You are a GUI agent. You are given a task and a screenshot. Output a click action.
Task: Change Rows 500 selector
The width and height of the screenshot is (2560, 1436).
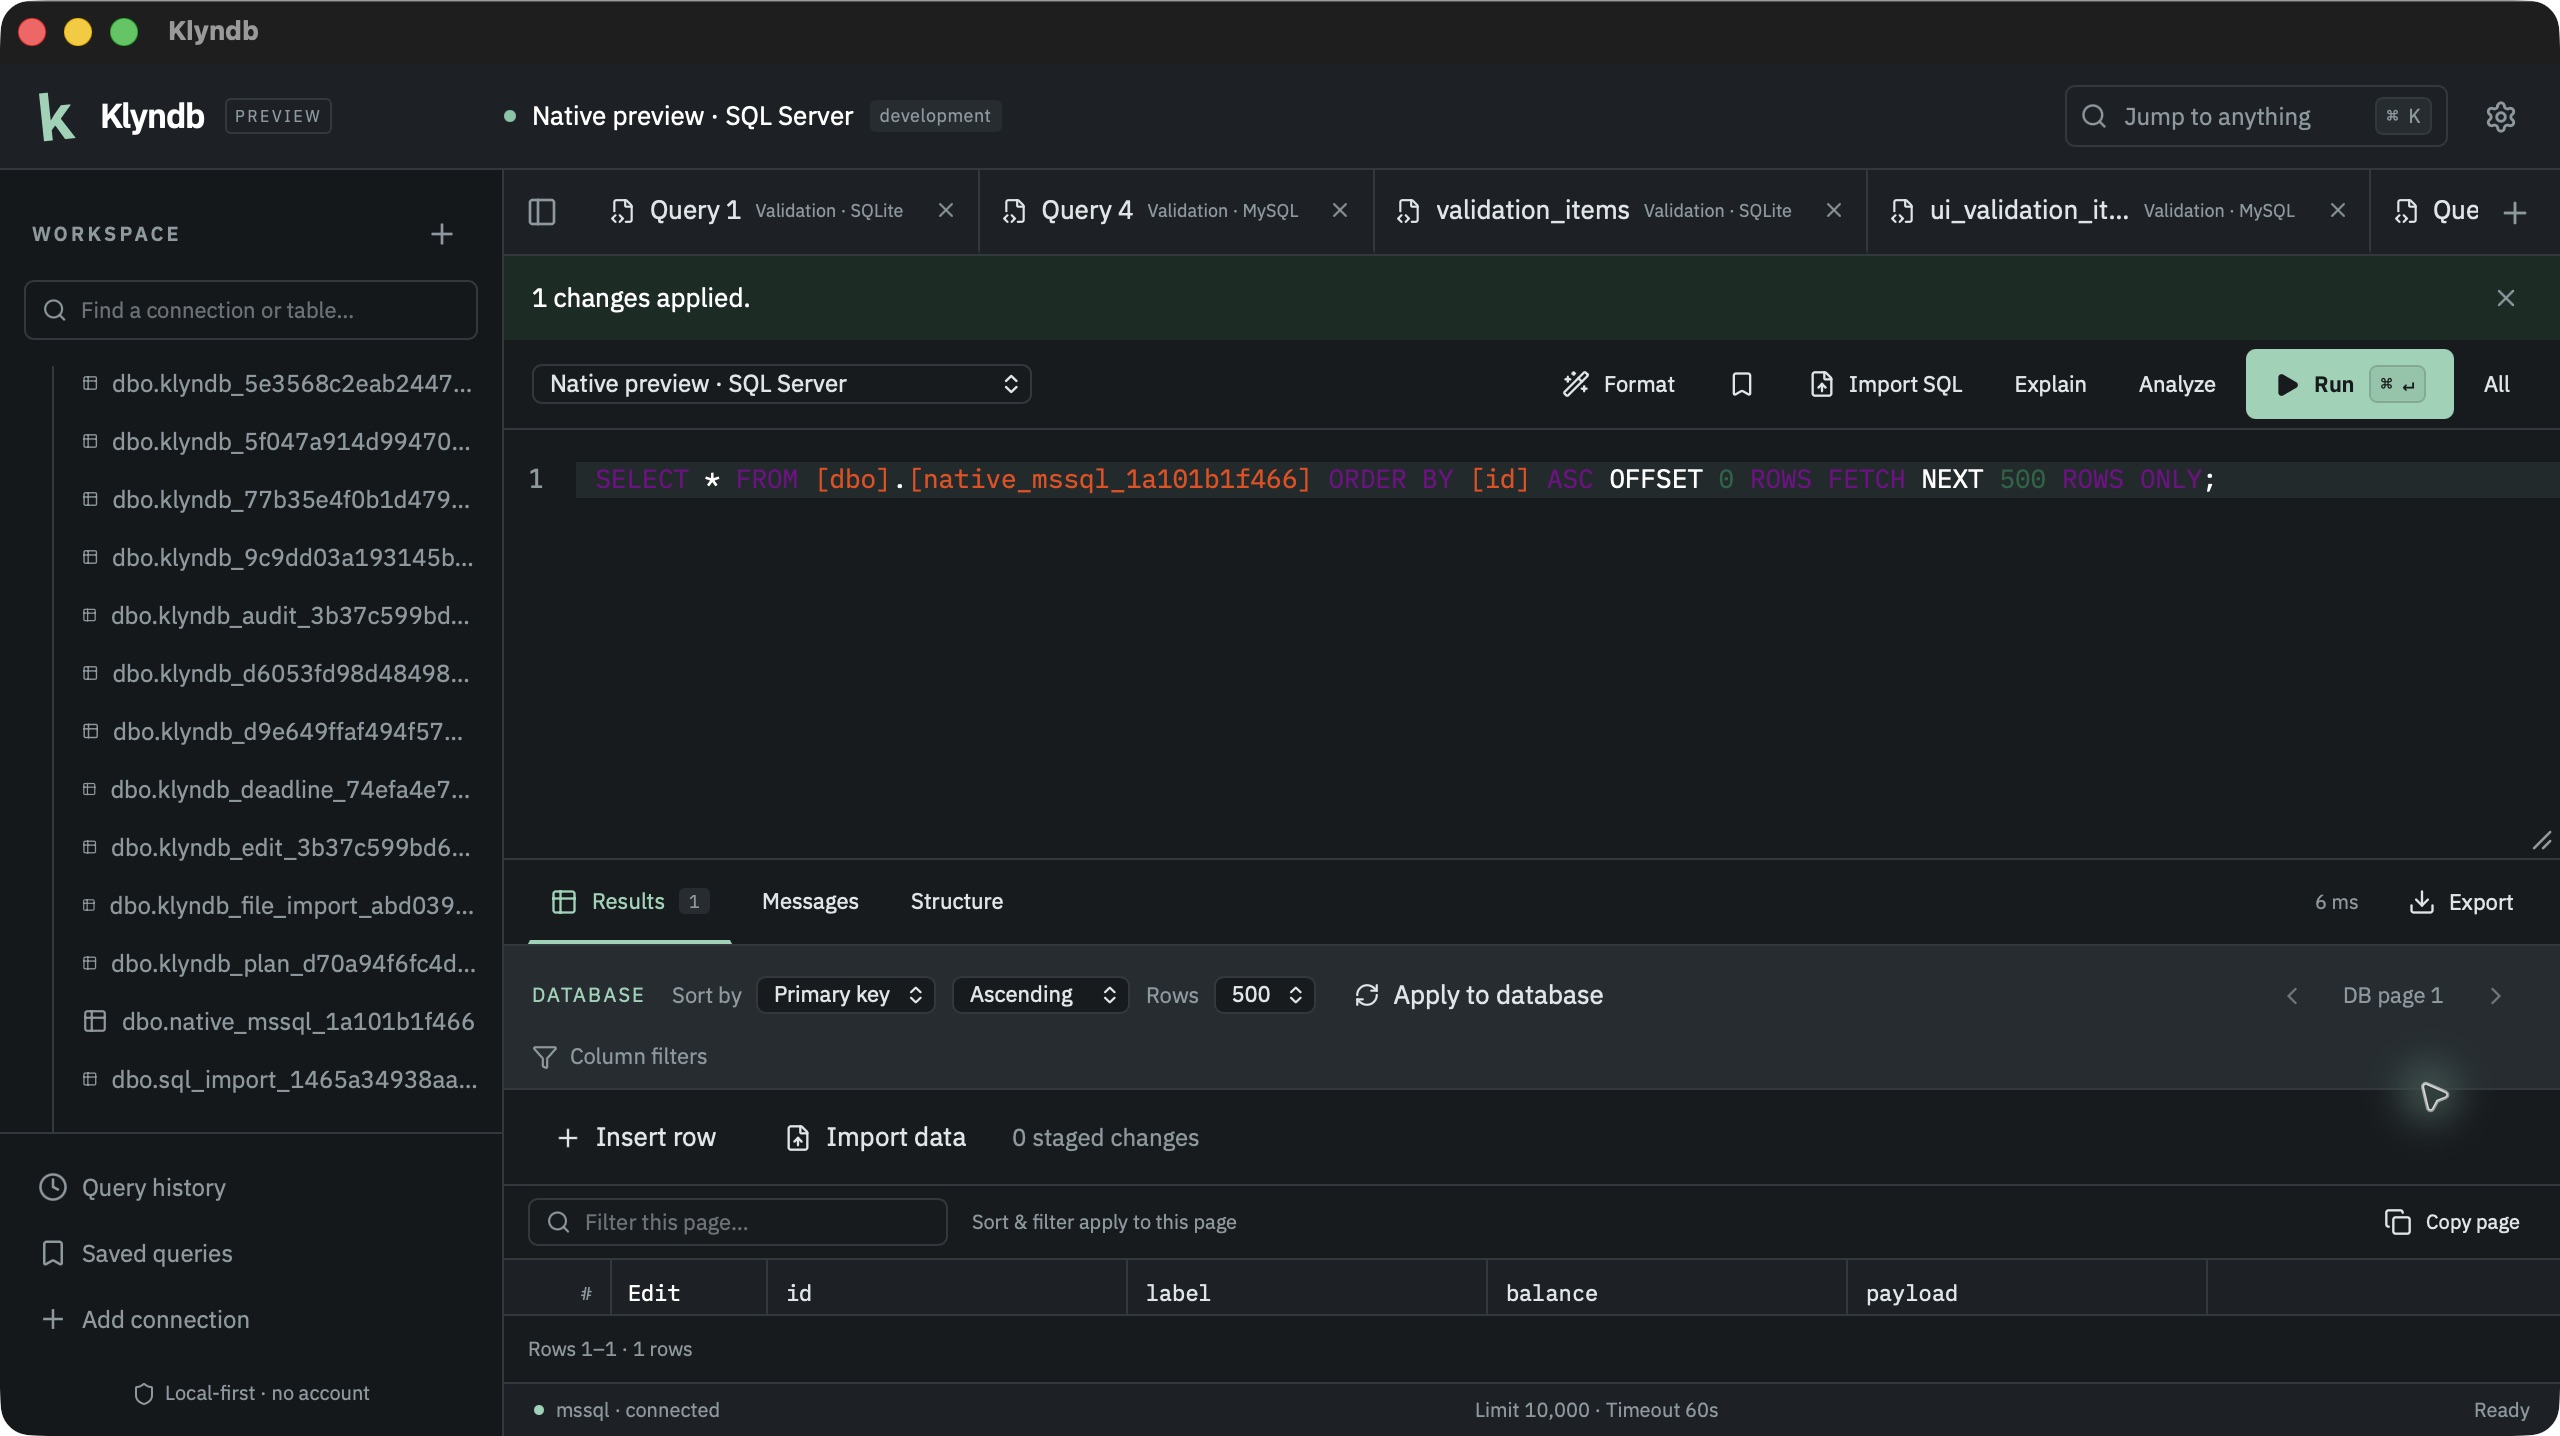point(1265,995)
